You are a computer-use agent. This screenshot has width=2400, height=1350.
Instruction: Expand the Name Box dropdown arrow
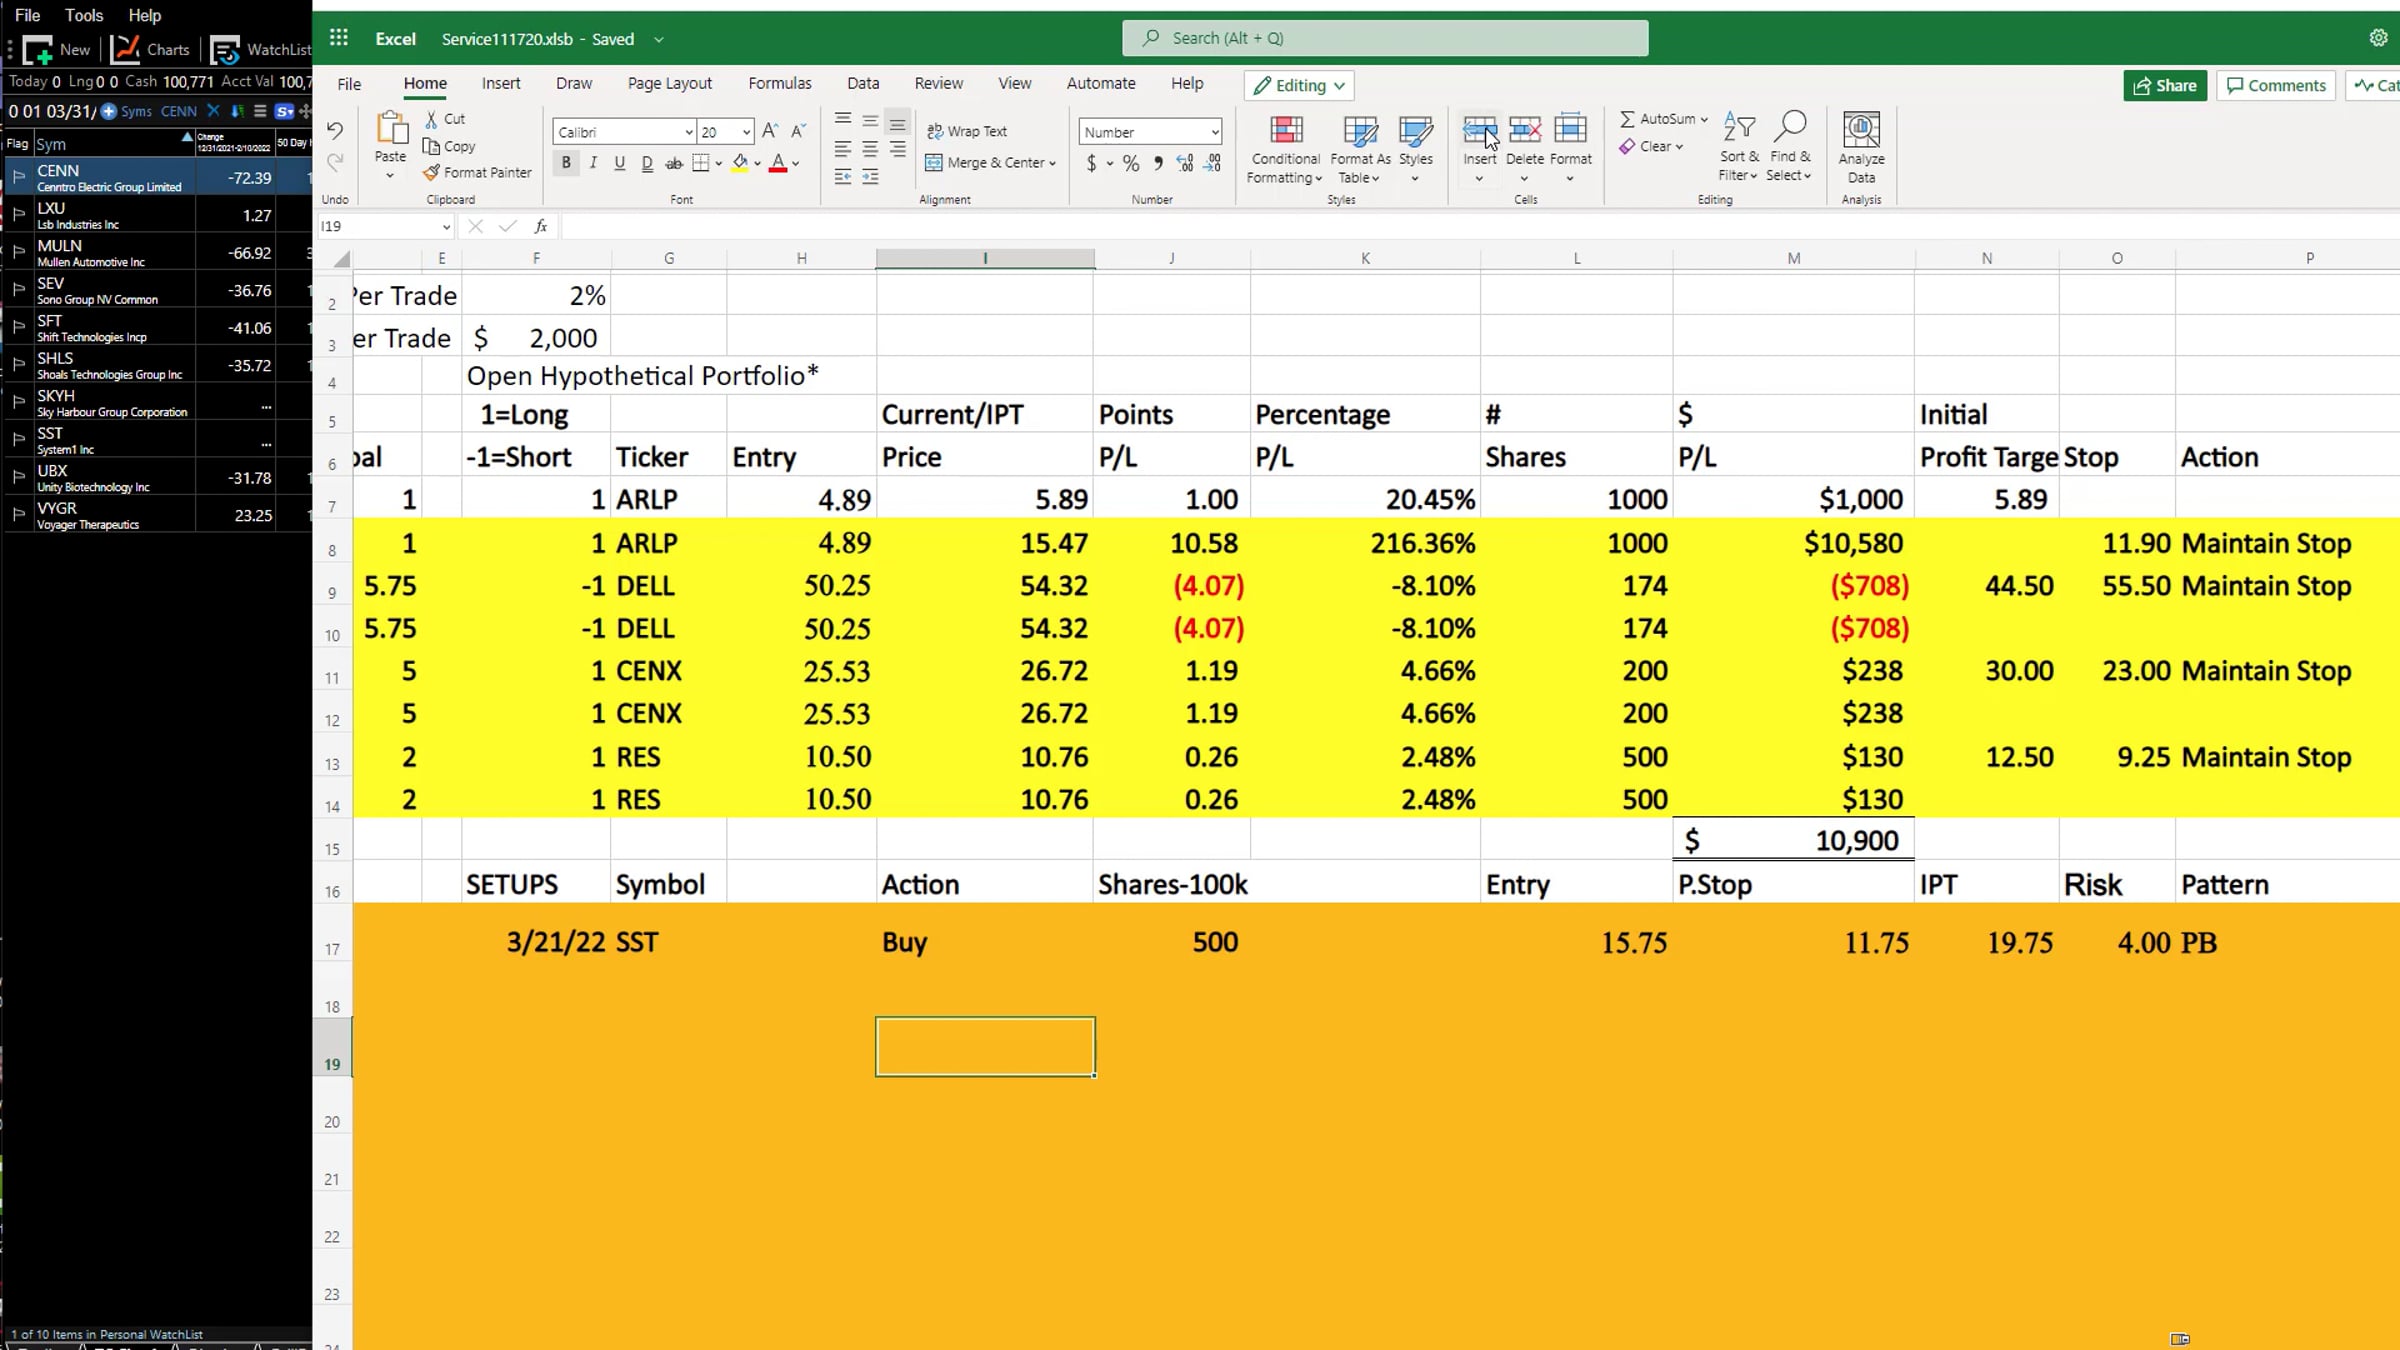(x=446, y=227)
